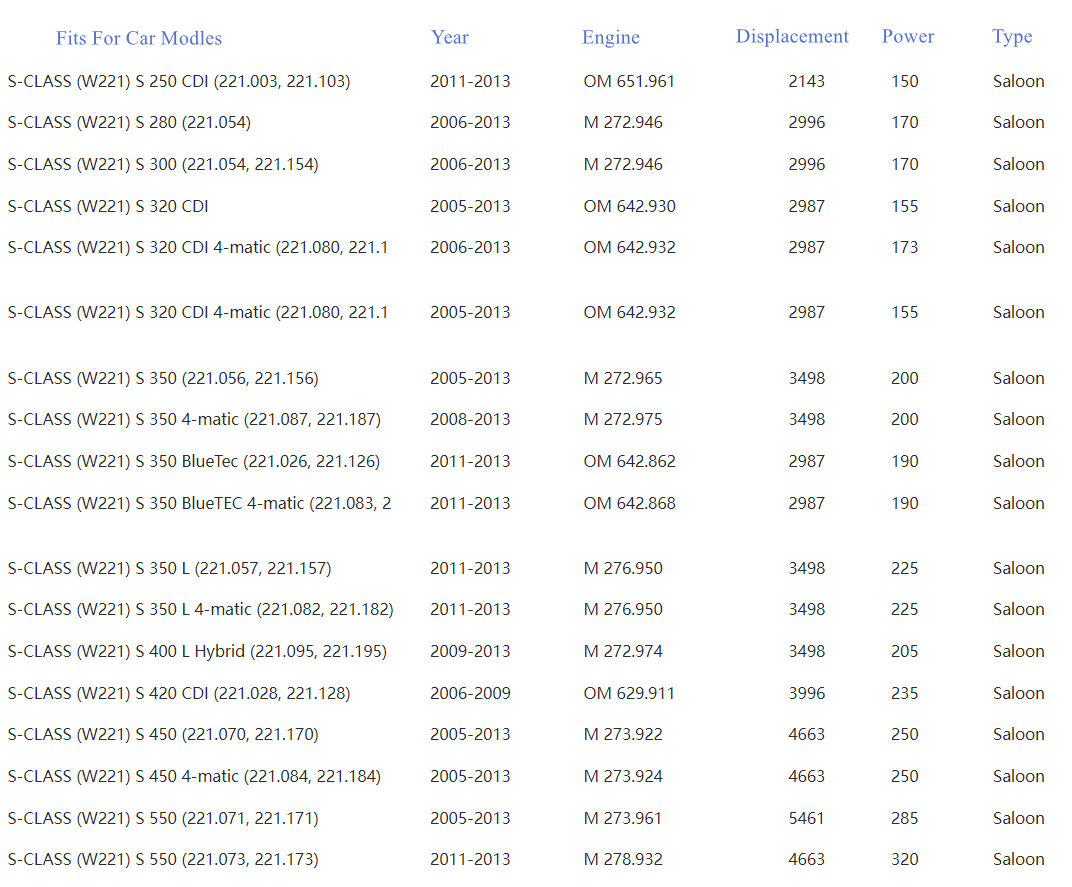Select the S 450 4-matic model entry
The width and height of the screenshot is (1072, 887).
coord(194,776)
